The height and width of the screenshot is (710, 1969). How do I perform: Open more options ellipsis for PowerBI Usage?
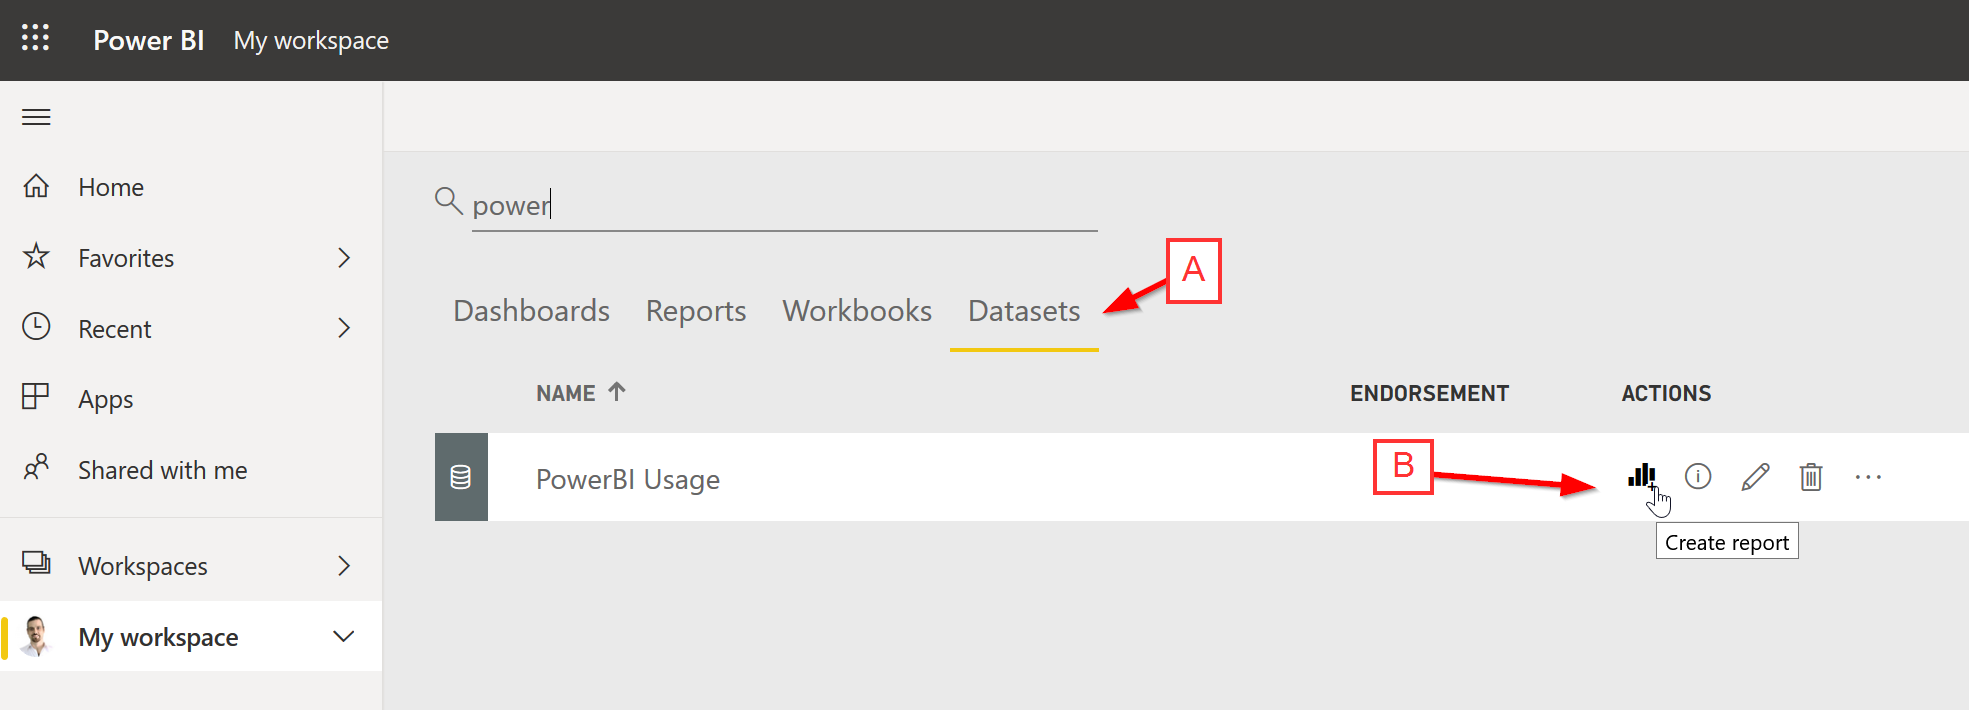click(1868, 477)
